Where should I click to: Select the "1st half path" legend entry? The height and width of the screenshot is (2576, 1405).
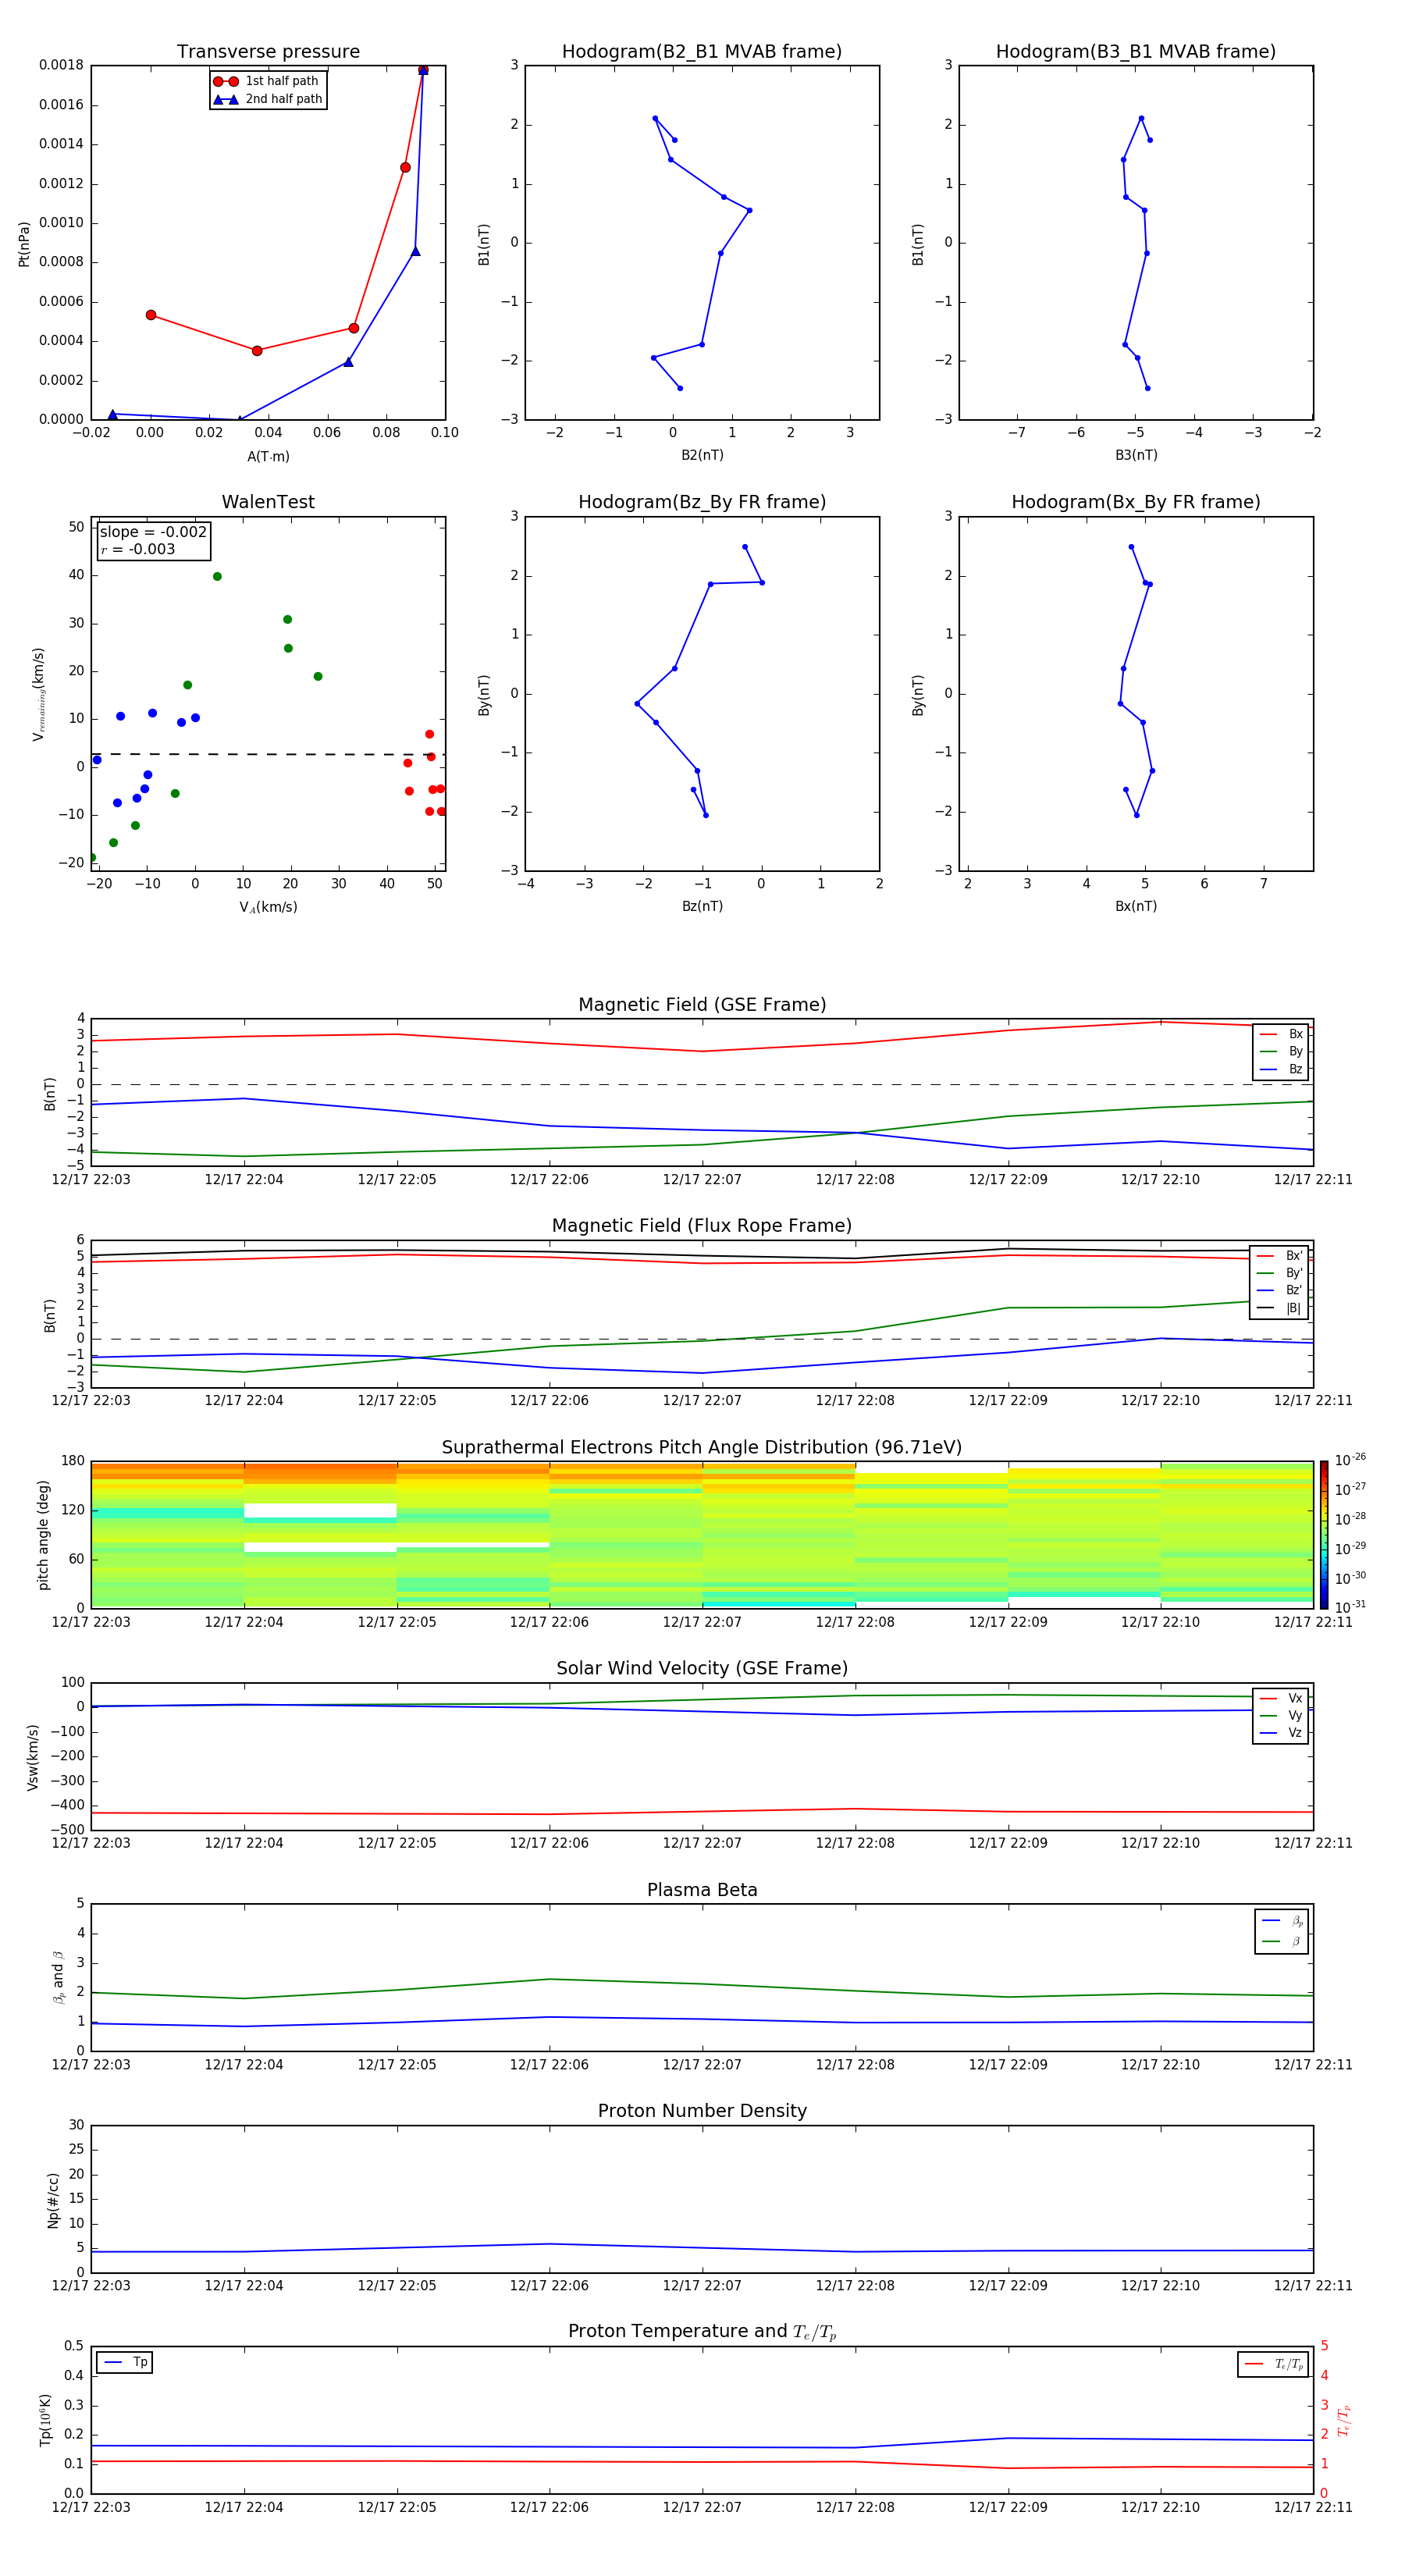(266, 81)
